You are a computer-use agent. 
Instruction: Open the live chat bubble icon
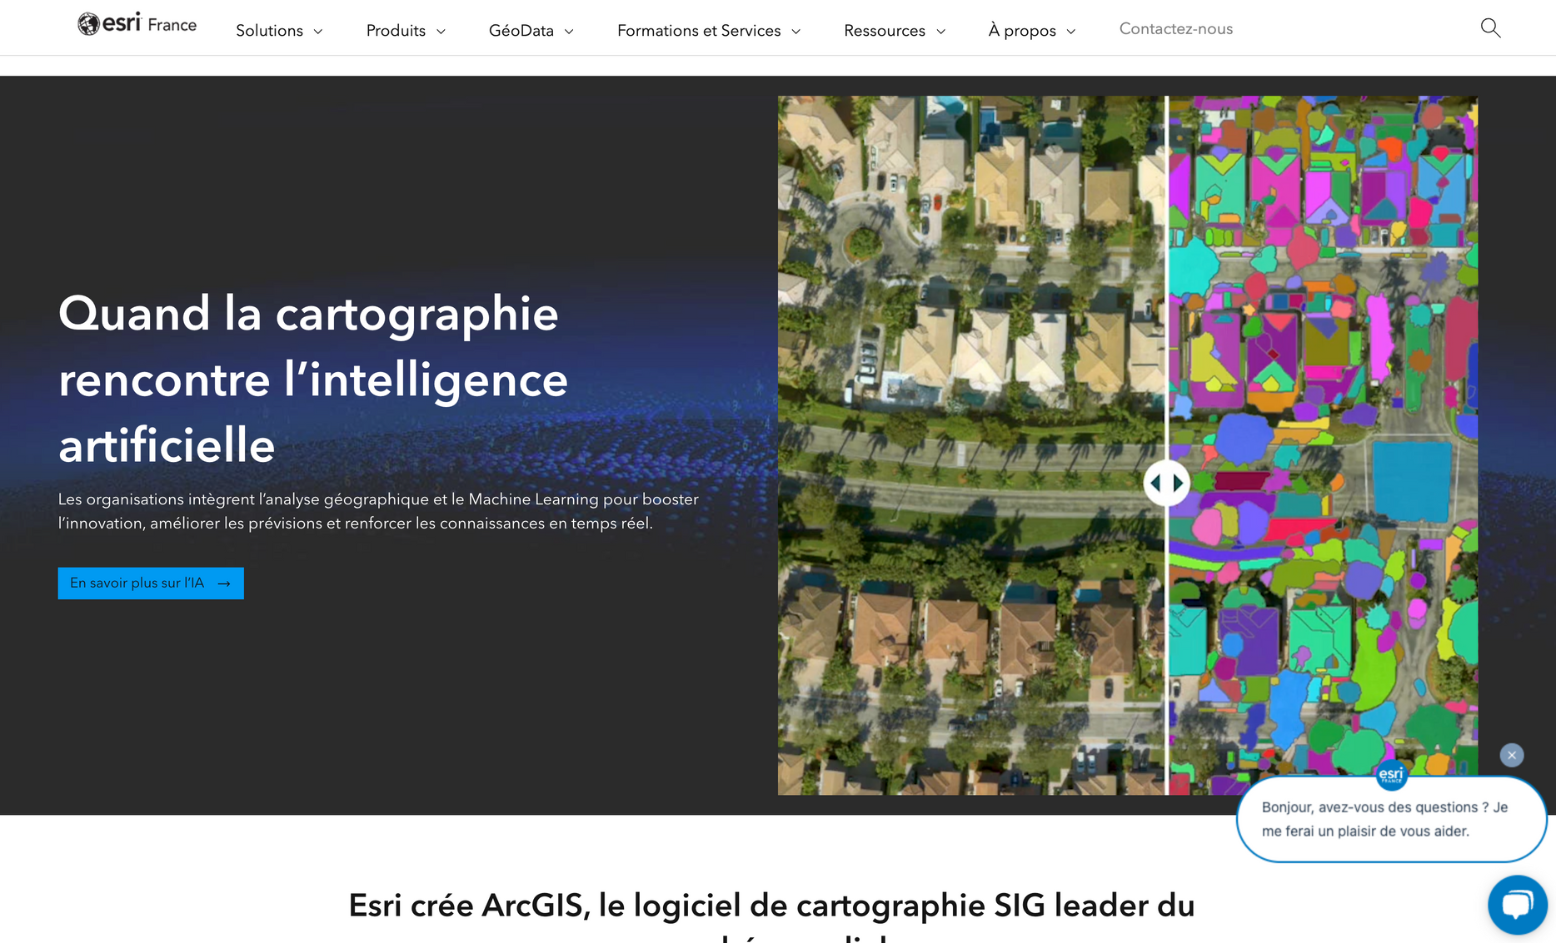tap(1517, 904)
